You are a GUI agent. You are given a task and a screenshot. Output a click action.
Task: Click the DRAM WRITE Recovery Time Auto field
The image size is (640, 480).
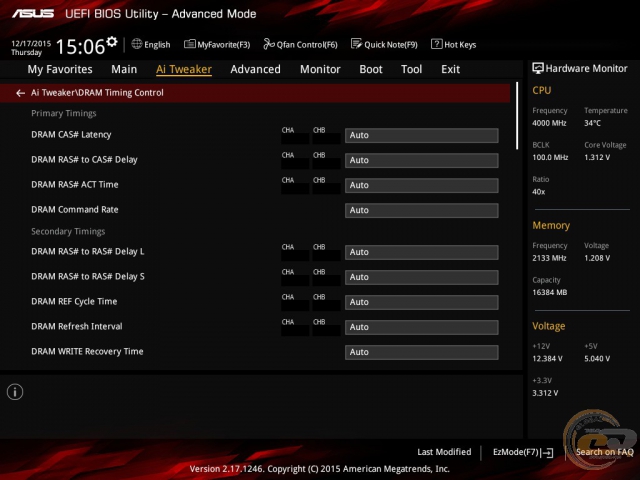422,352
